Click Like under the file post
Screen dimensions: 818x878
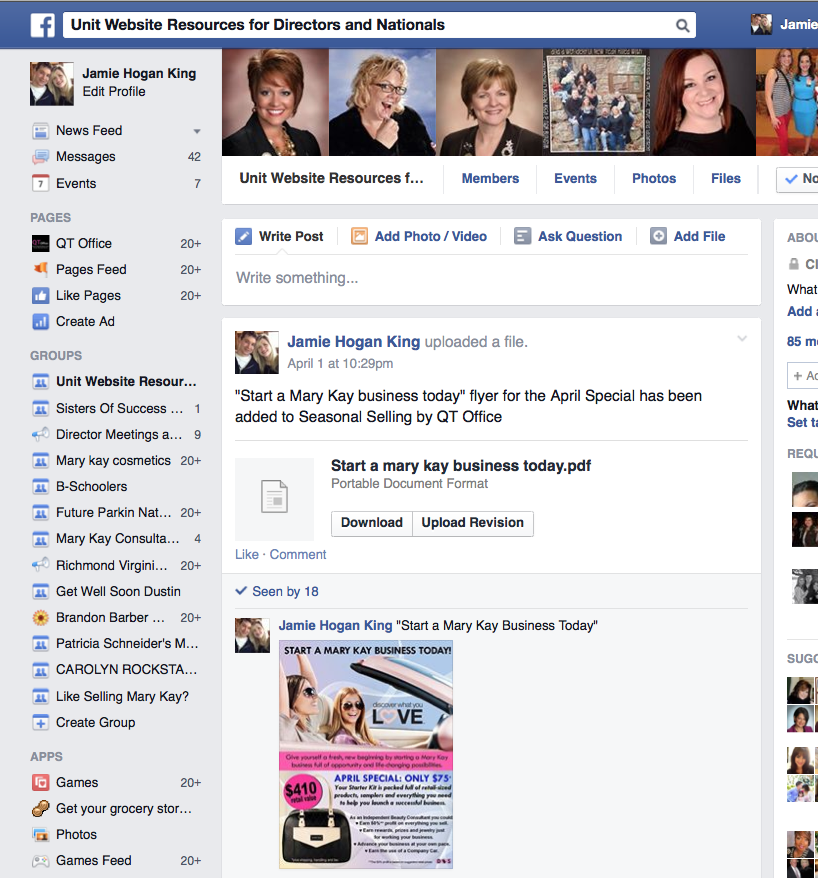(247, 554)
